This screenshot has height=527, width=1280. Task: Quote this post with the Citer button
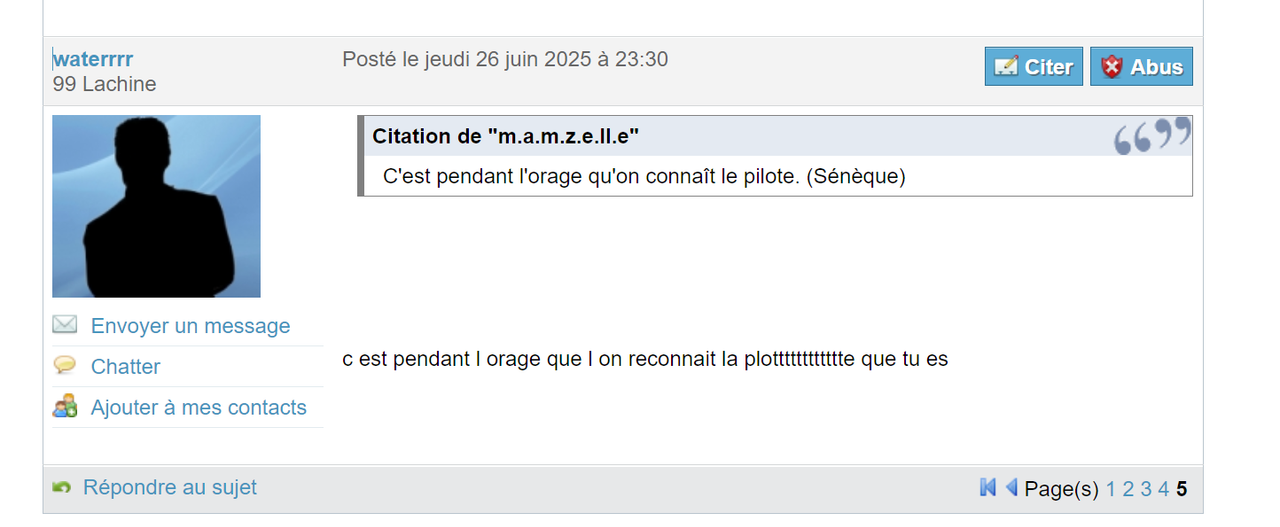1034,67
